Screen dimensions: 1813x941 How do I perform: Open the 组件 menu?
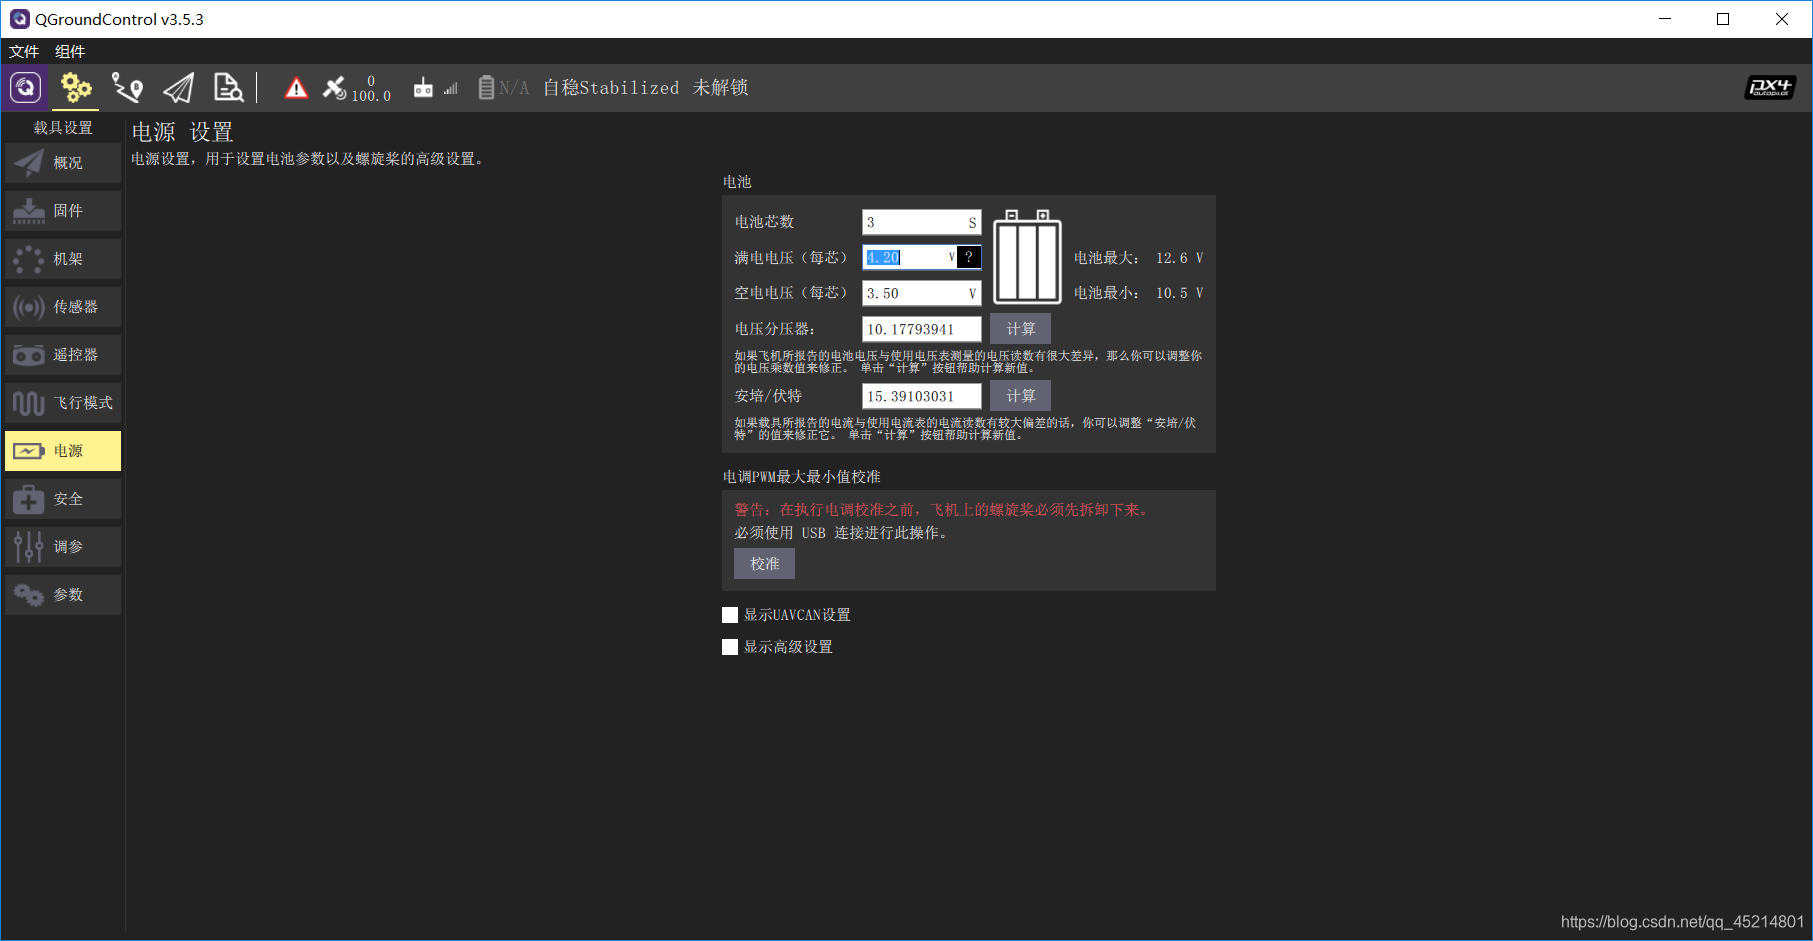70,51
